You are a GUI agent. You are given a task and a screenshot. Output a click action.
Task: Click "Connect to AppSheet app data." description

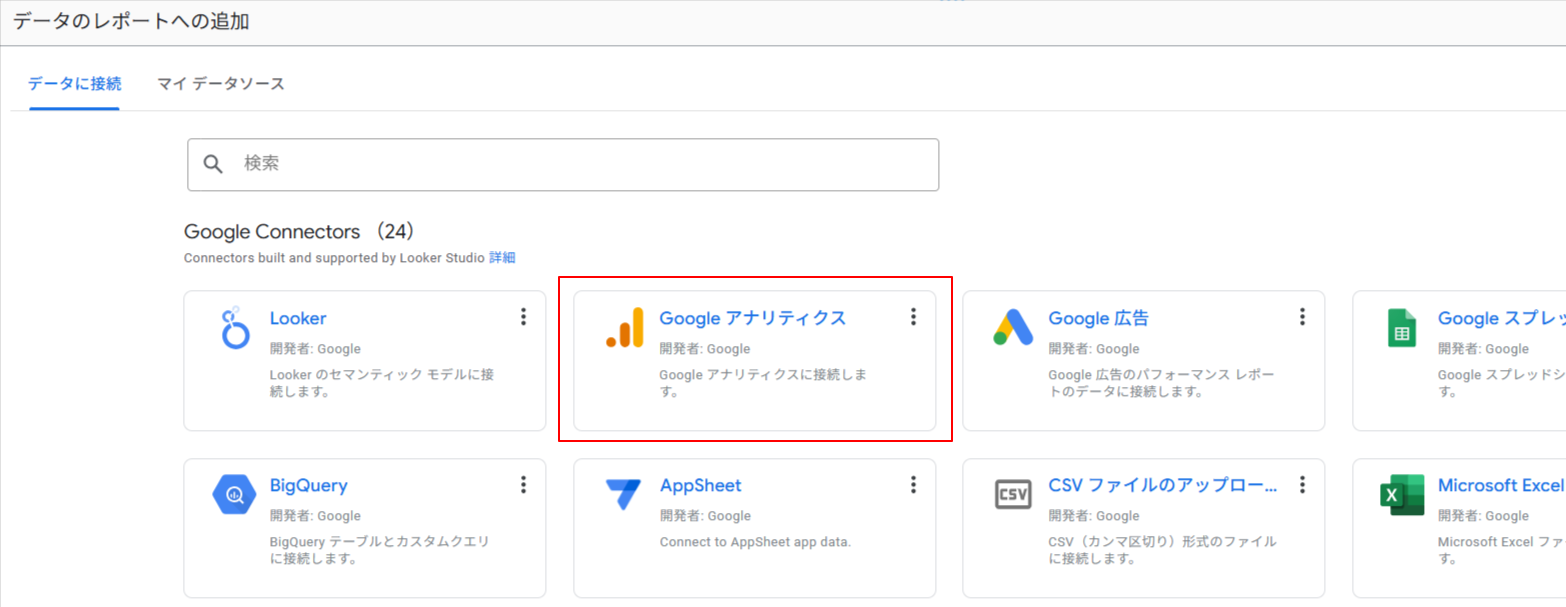[x=755, y=542]
